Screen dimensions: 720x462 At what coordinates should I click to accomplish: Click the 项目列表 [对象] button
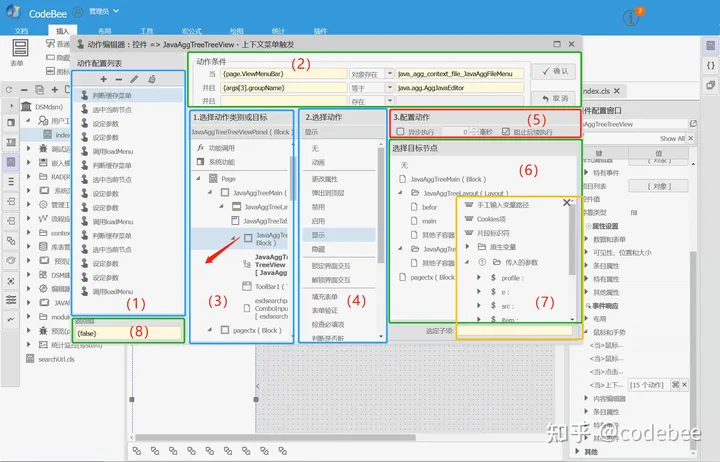[x=658, y=186]
